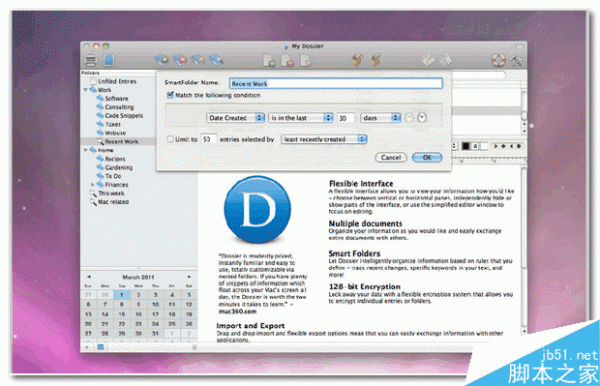The height and width of the screenshot is (386, 600).
Task: Click the list-lines view icon in toolbar
Action: (91, 60)
